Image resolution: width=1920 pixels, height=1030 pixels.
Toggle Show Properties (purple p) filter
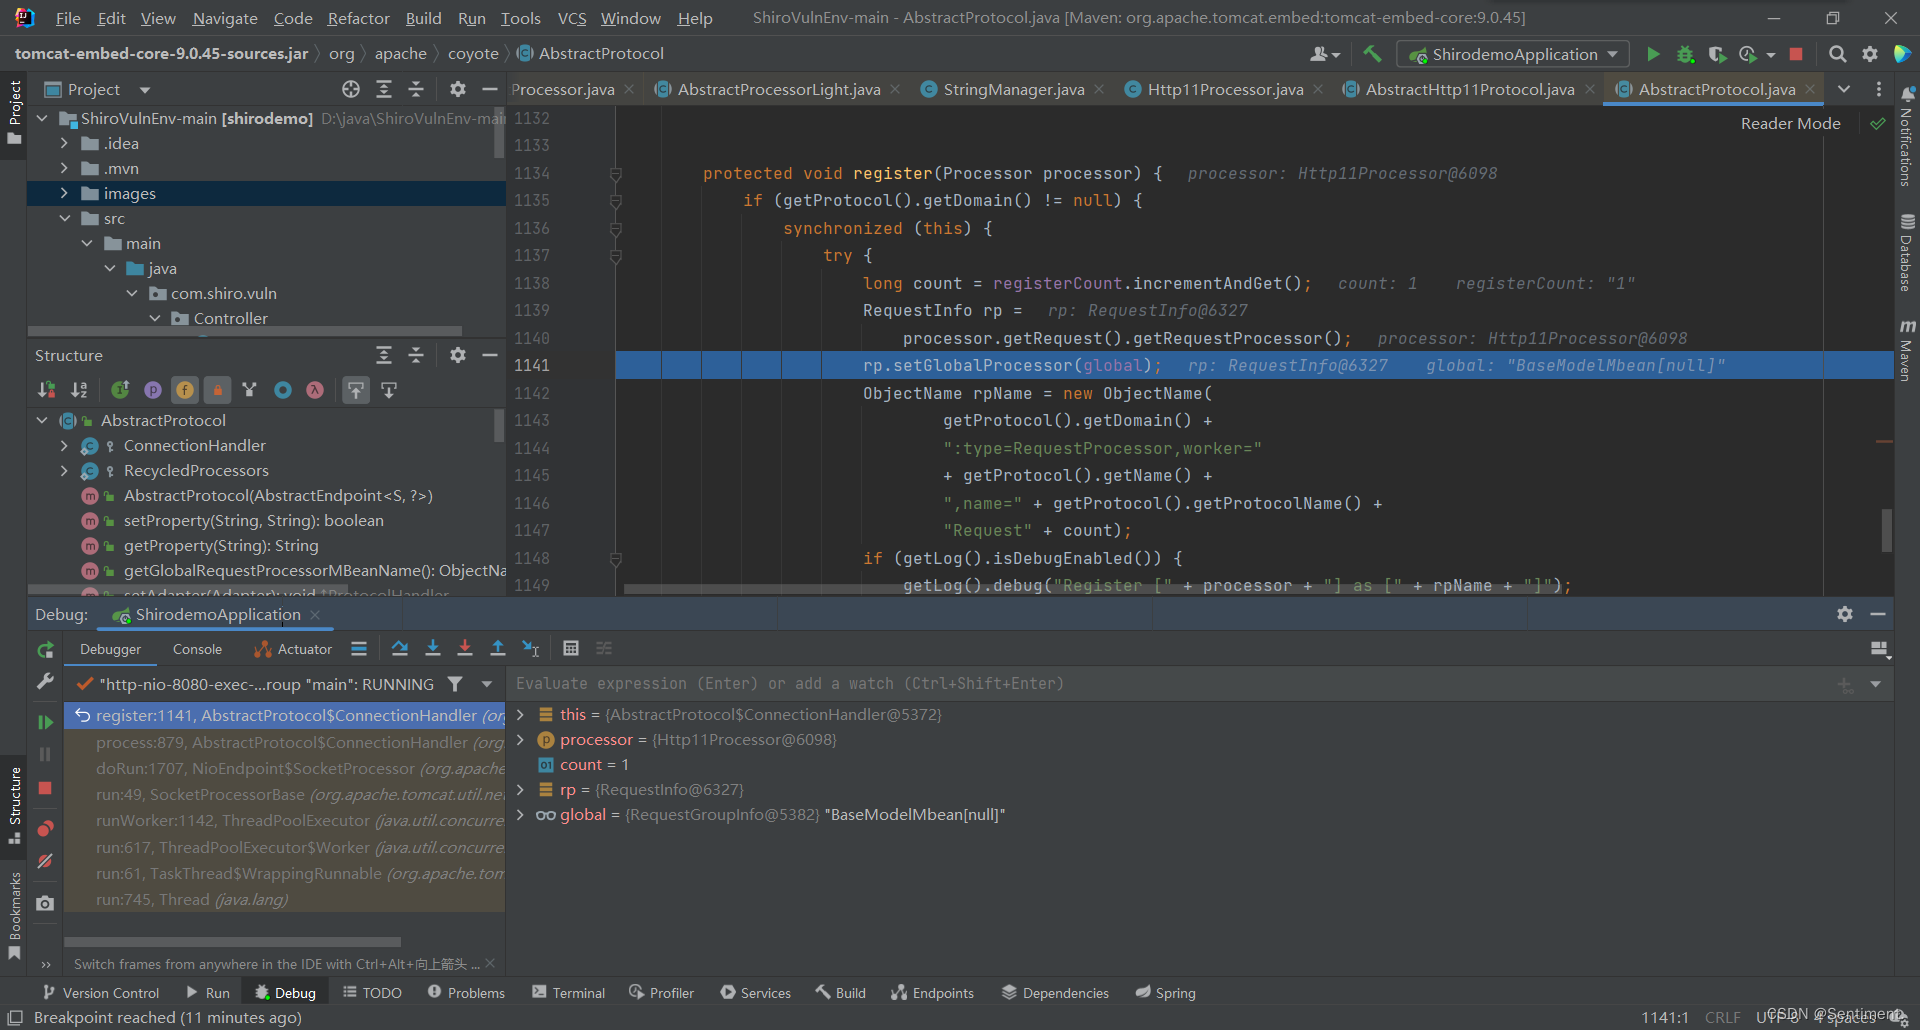coord(153,390)
